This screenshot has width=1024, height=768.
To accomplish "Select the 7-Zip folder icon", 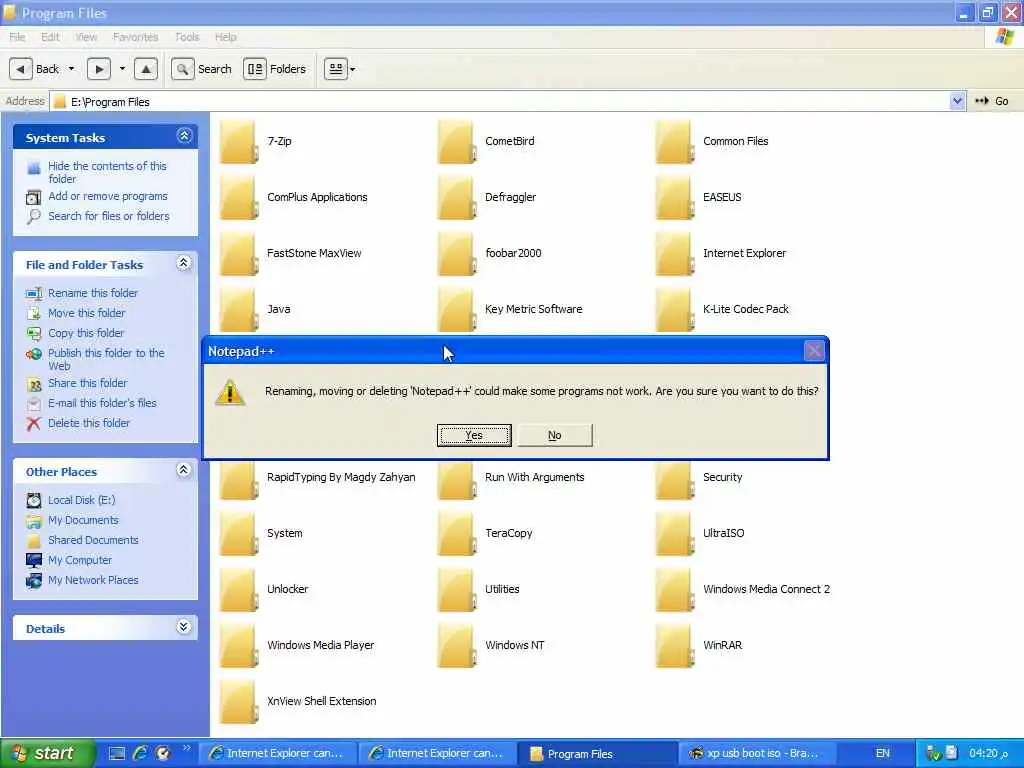I will (x=238, y=142).
